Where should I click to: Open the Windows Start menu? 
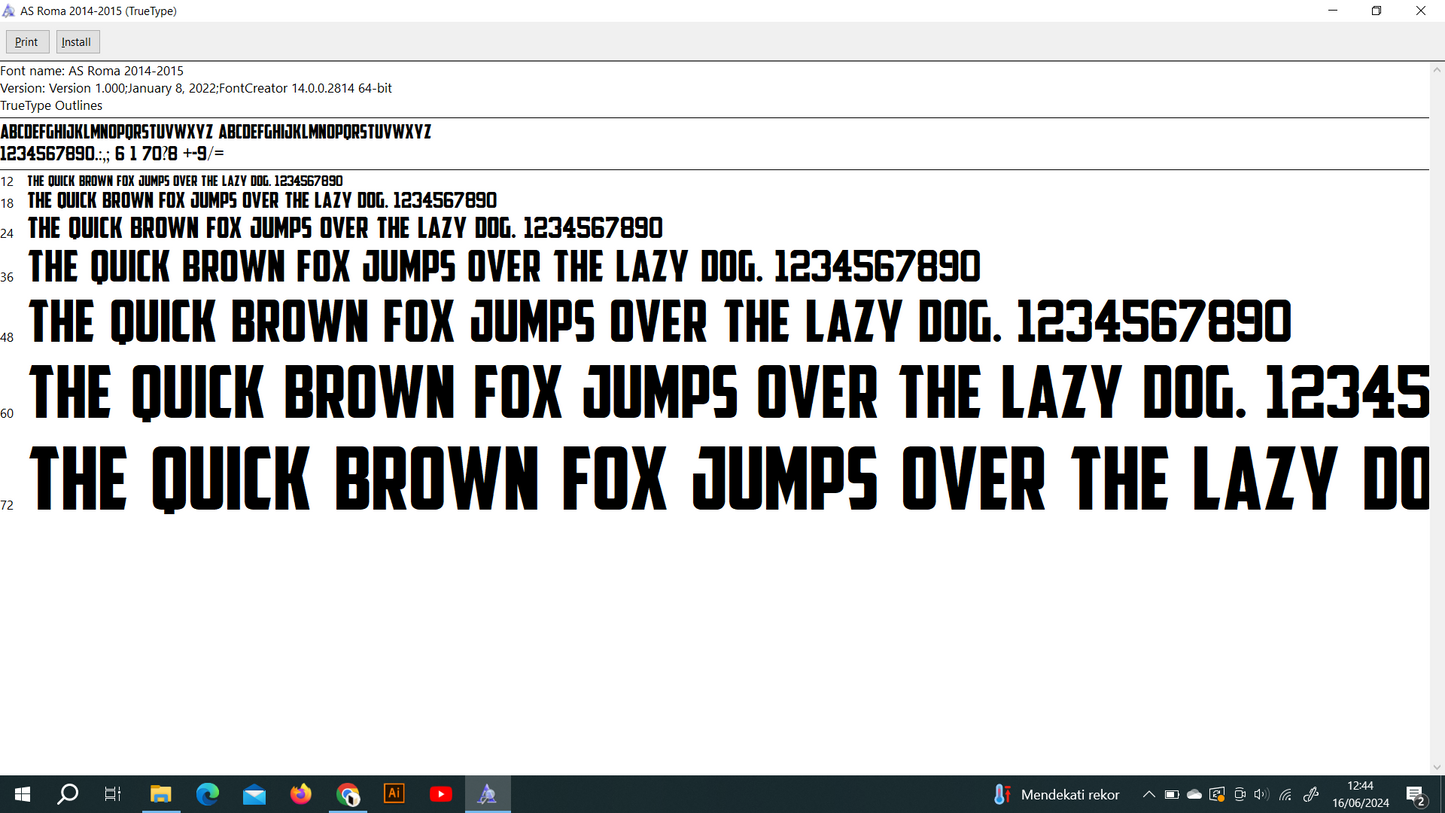(x=21, y=793)
